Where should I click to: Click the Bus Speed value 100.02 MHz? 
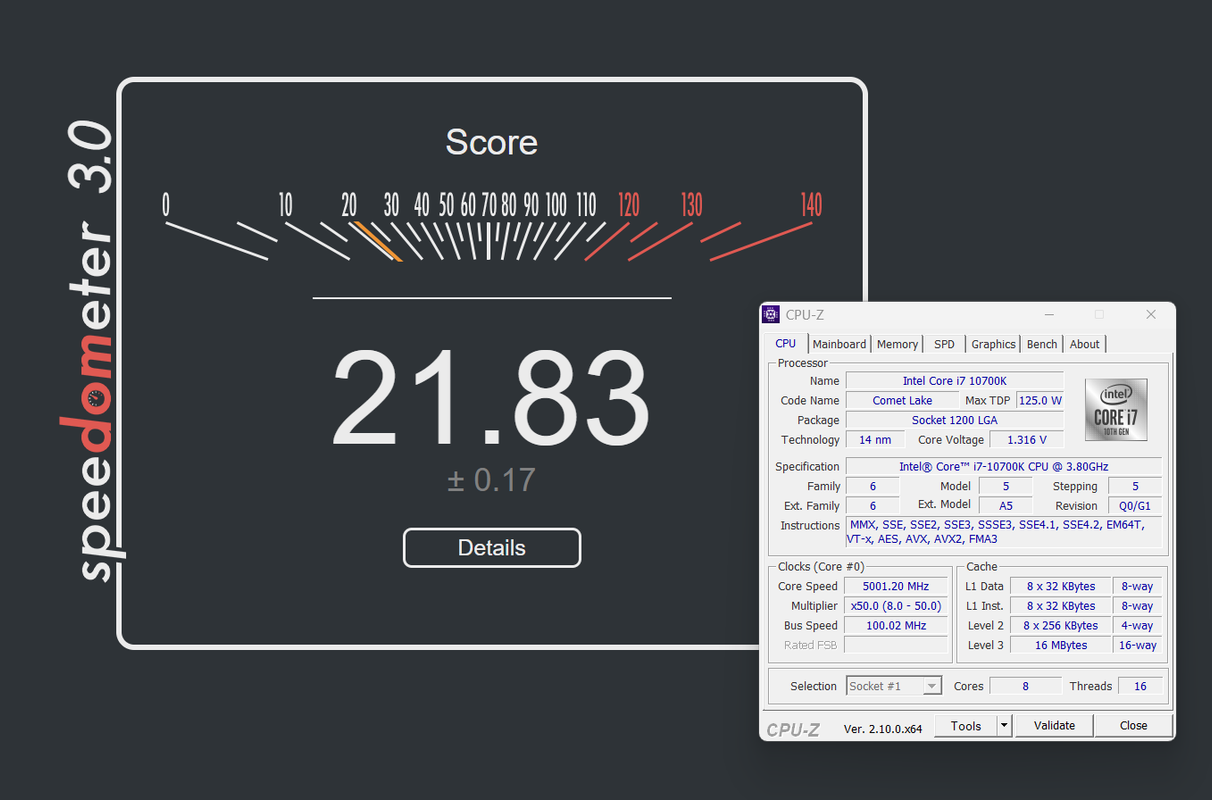coord(896,626)
